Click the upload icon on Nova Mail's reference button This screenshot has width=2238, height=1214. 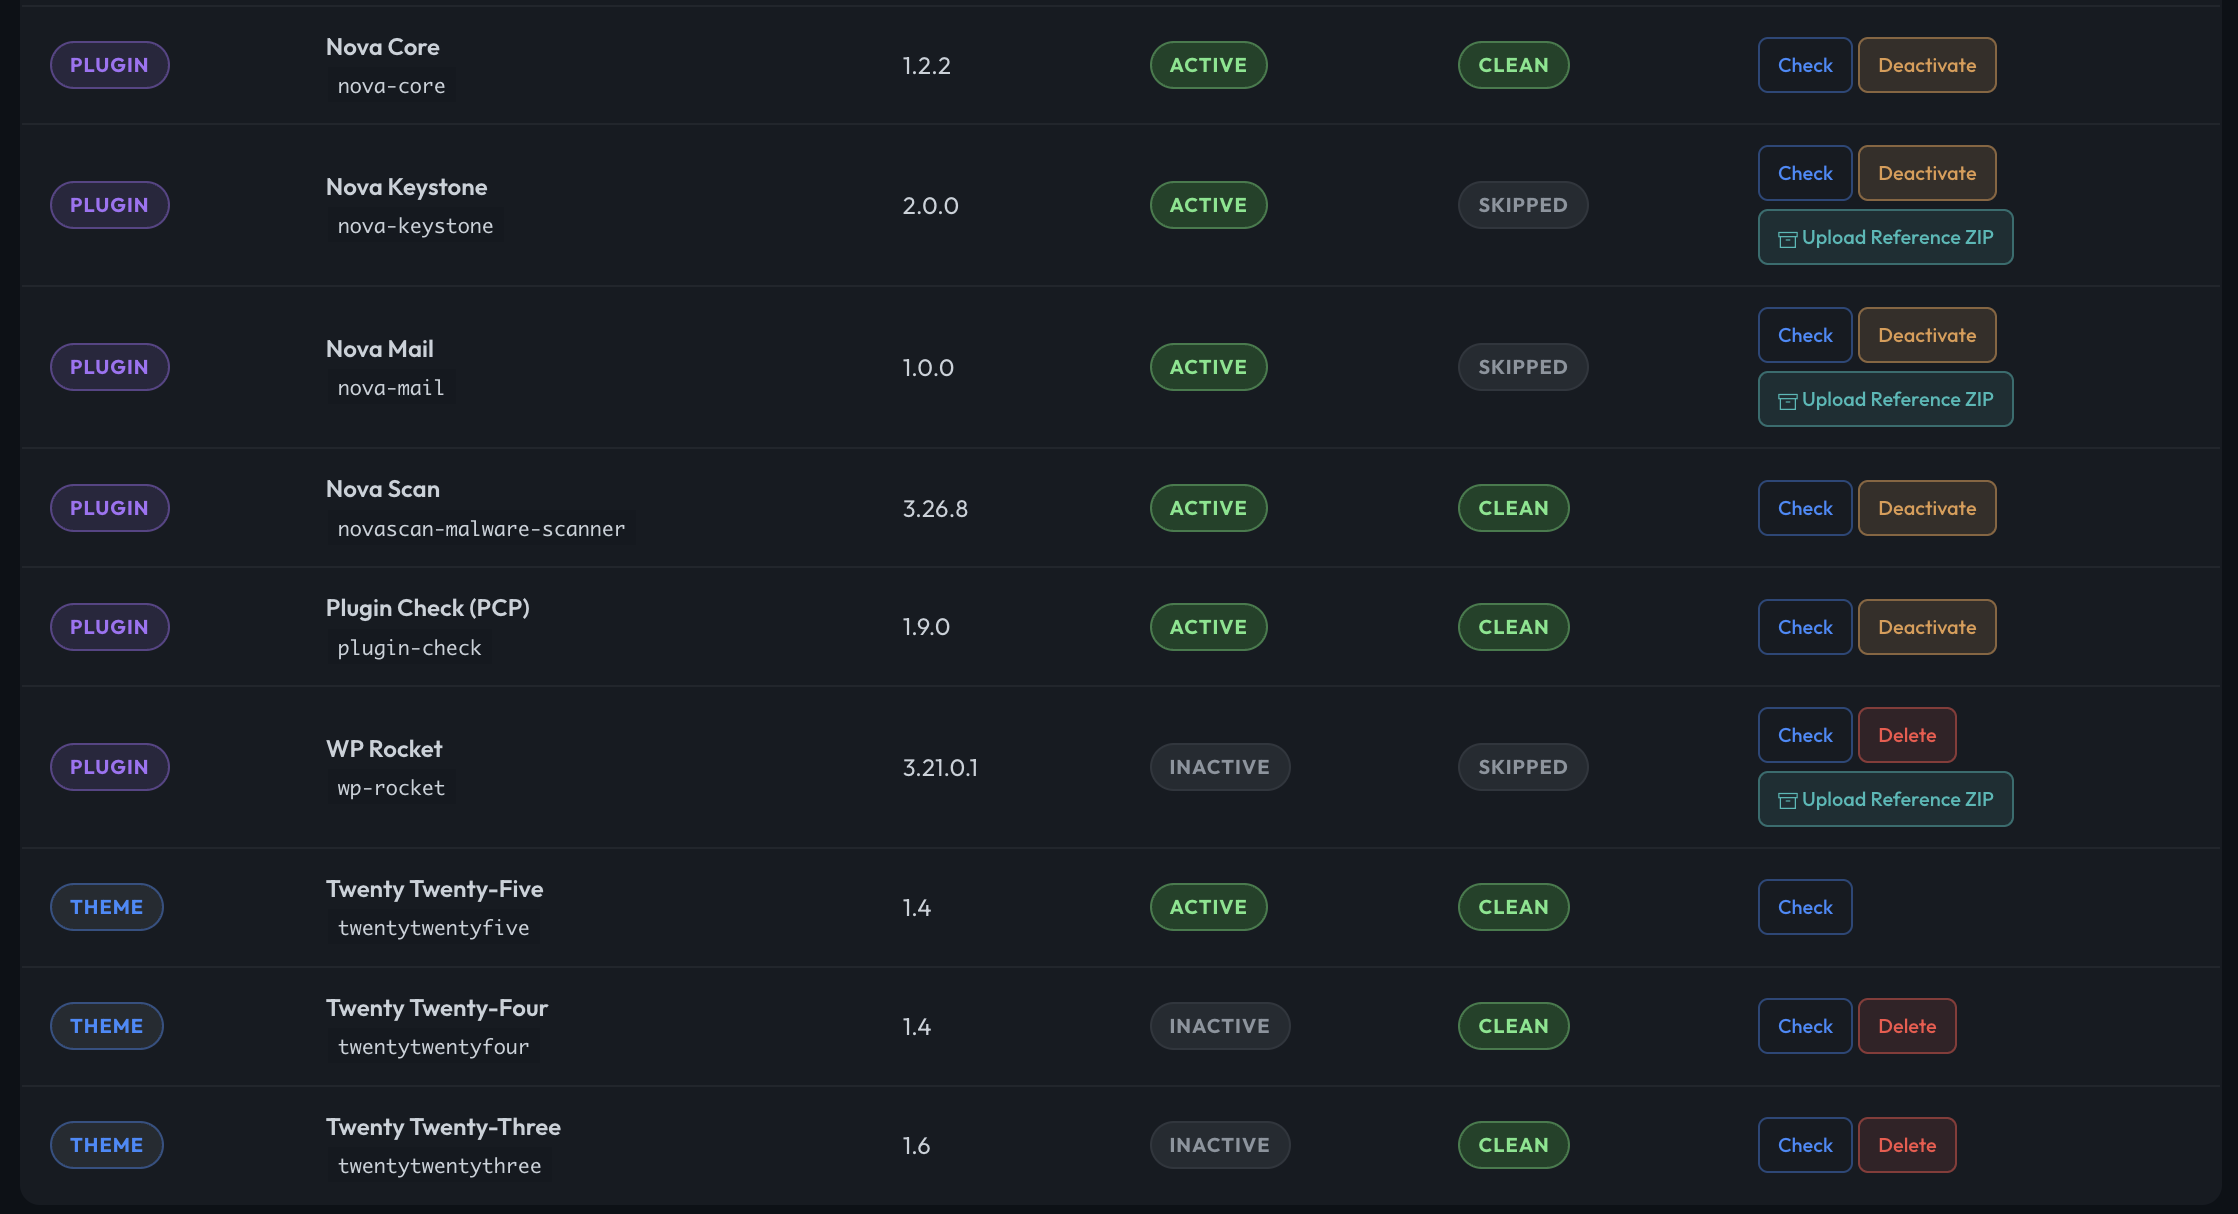[1788, 399]
